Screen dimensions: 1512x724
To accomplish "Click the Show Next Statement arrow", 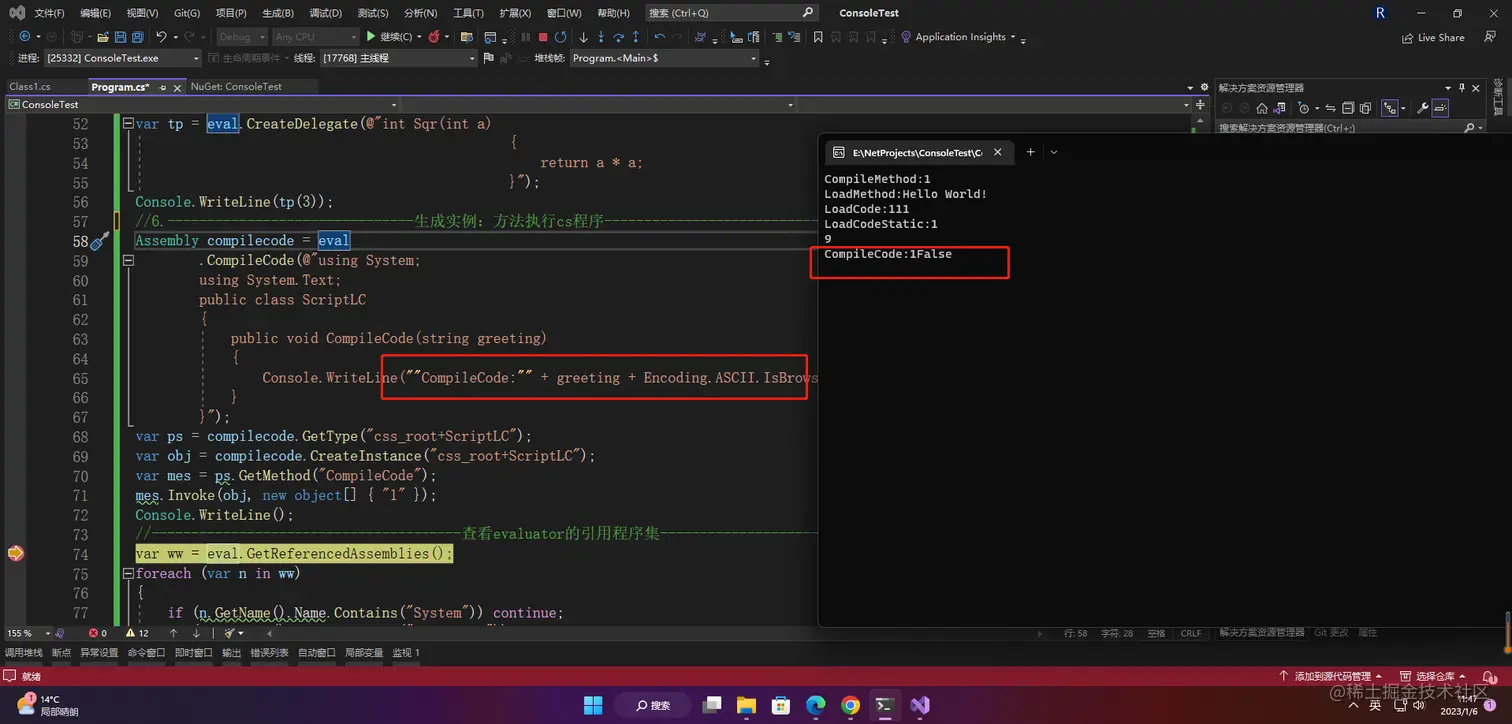I will point(583,37).
